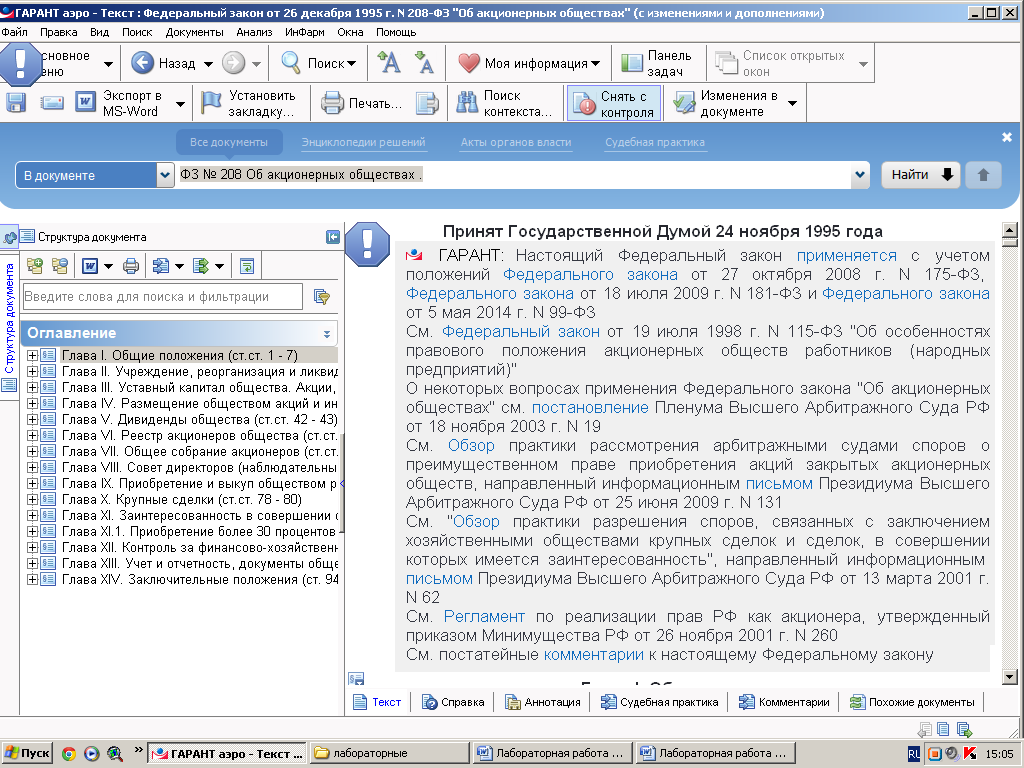The width and height of the screenshot is (1024, 768).
Task: Click Экспорт в MS-Word icon
Action: (x=85, y=103)
